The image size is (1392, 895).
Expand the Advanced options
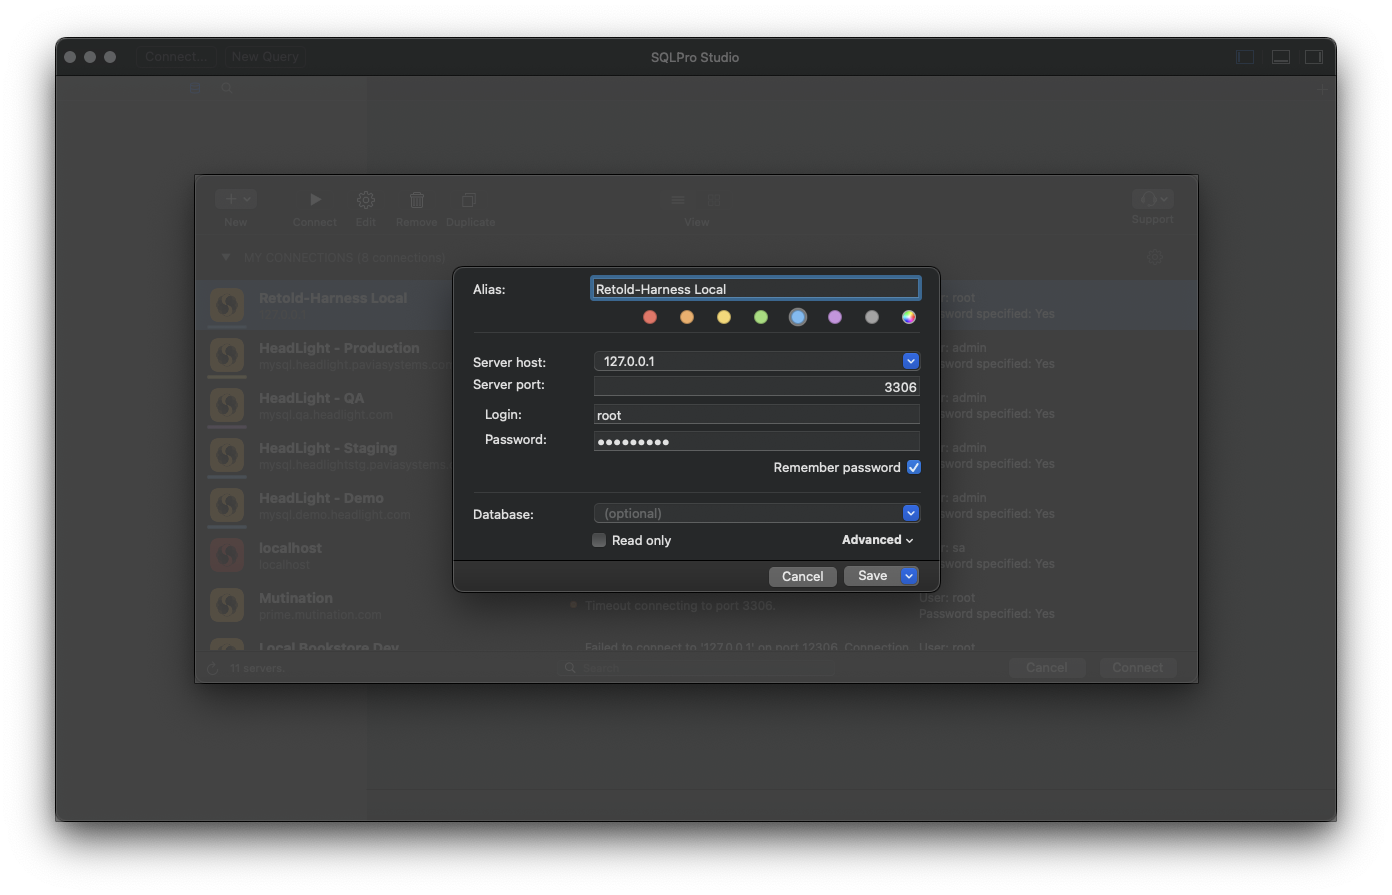(x=877, y=540)
